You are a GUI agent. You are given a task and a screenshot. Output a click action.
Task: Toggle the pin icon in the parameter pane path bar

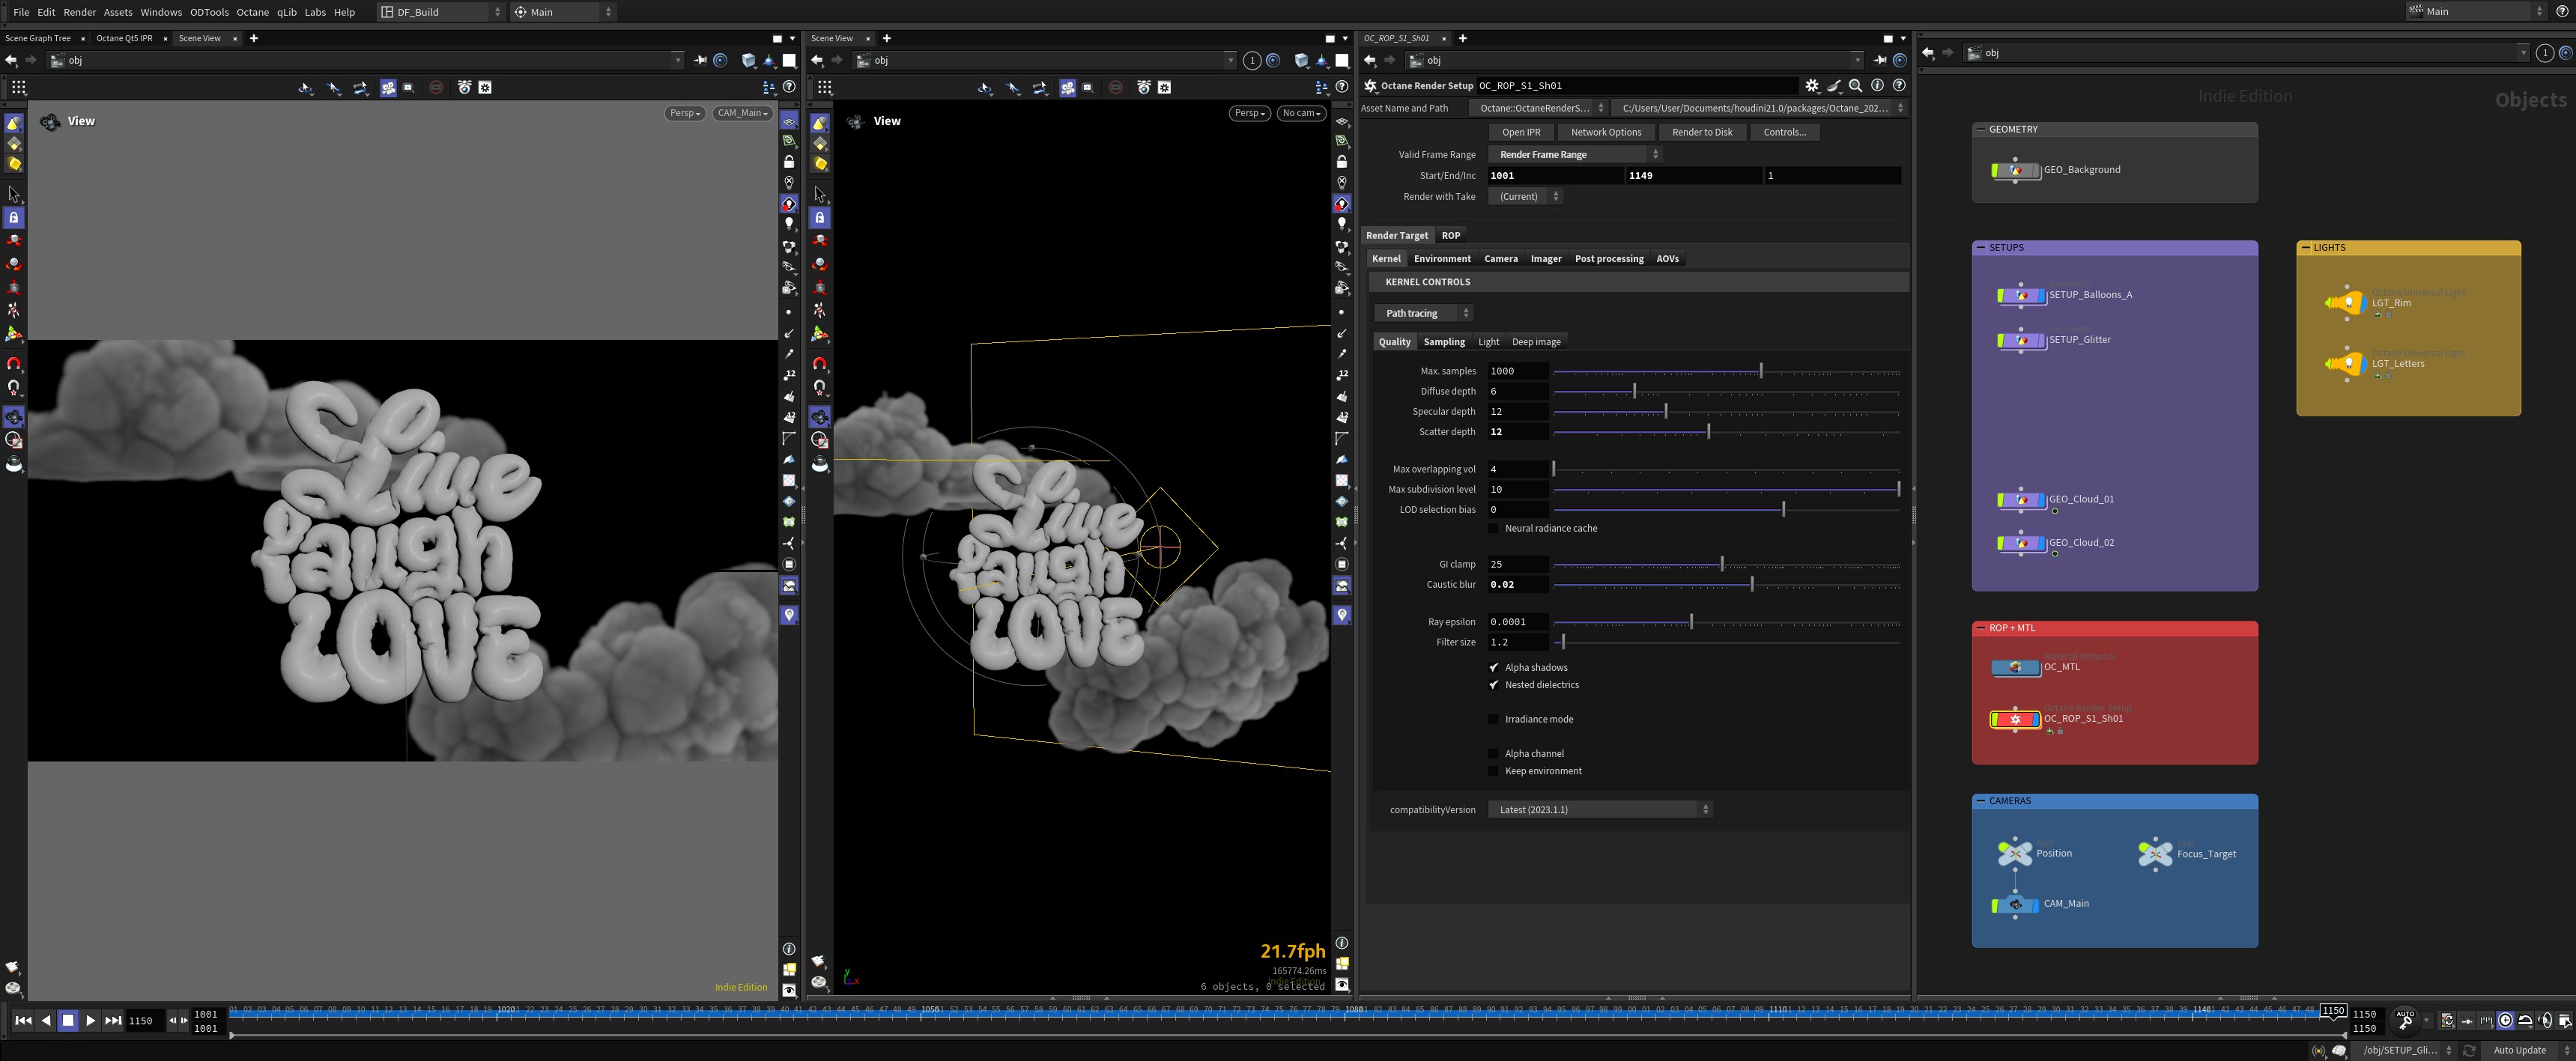1880,61
